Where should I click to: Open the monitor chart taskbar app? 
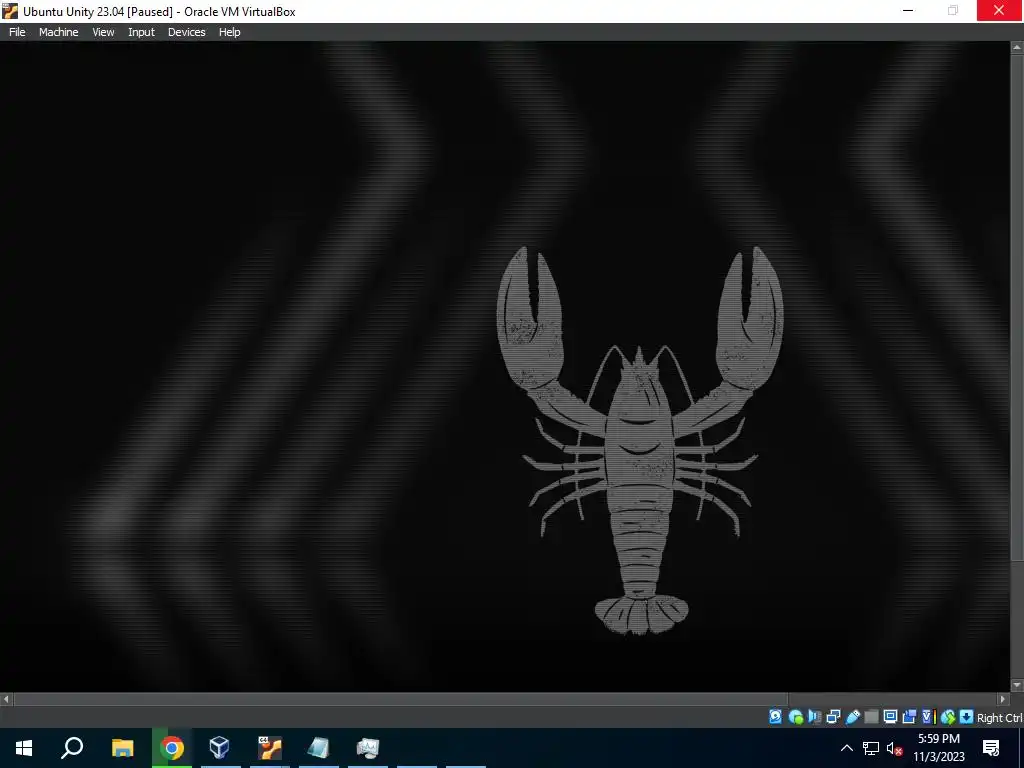[368, 748]
